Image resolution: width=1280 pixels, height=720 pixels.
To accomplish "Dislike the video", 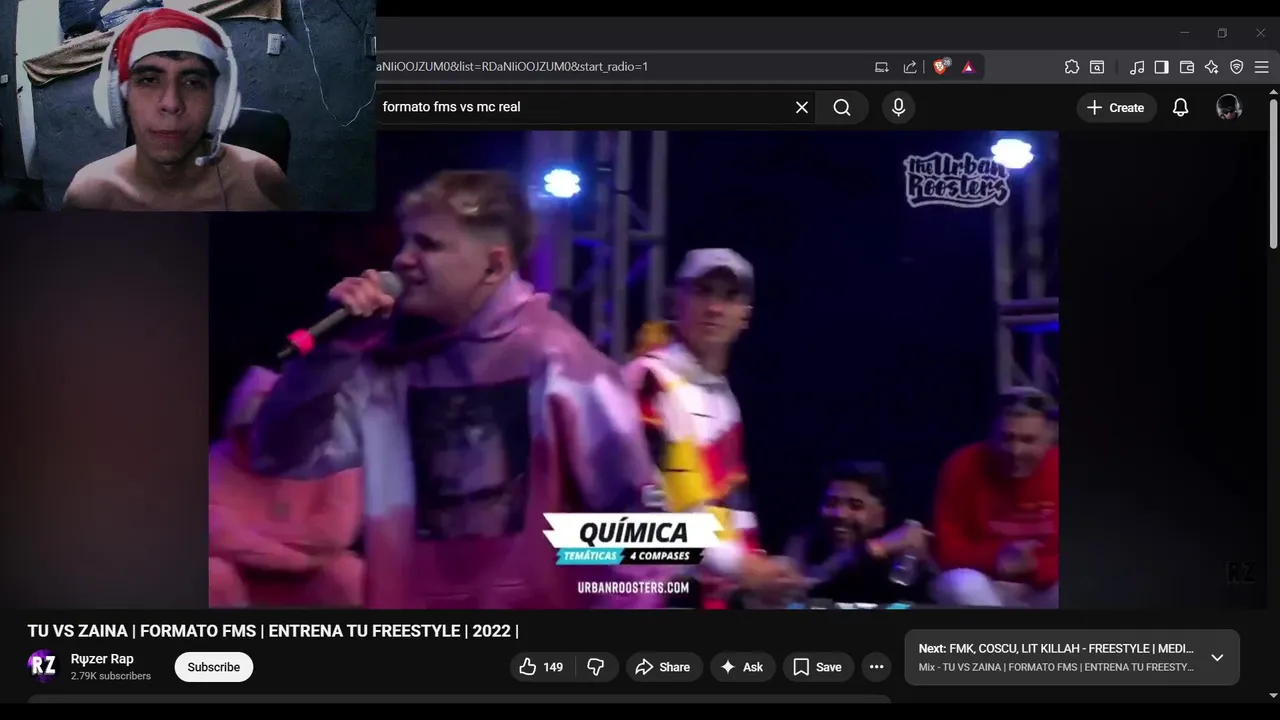I will tap(596, 667).
